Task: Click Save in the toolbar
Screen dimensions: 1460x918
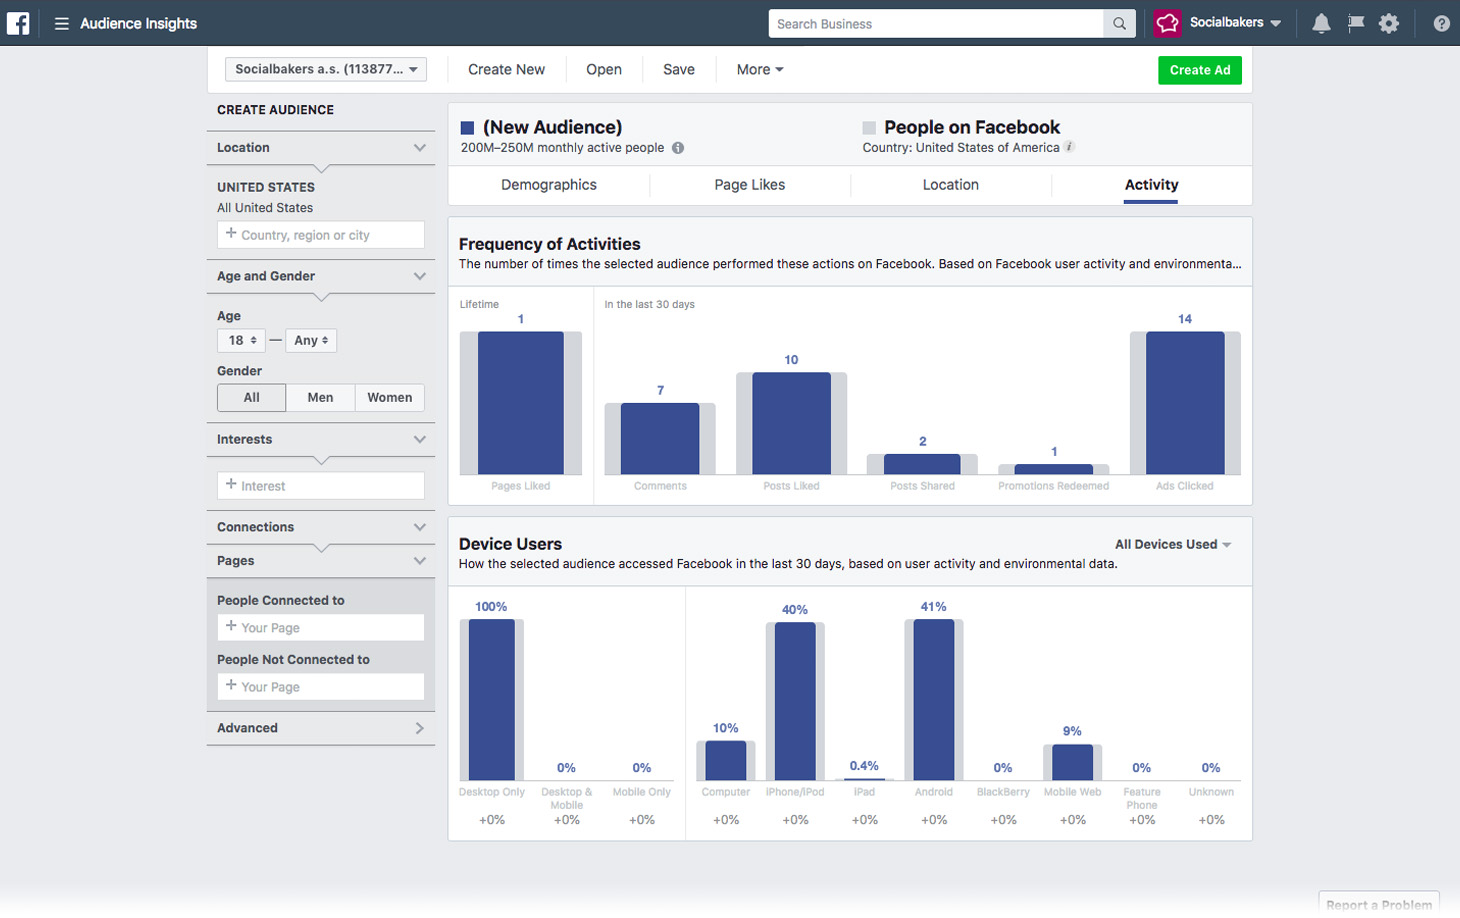Action: (679, 69)
